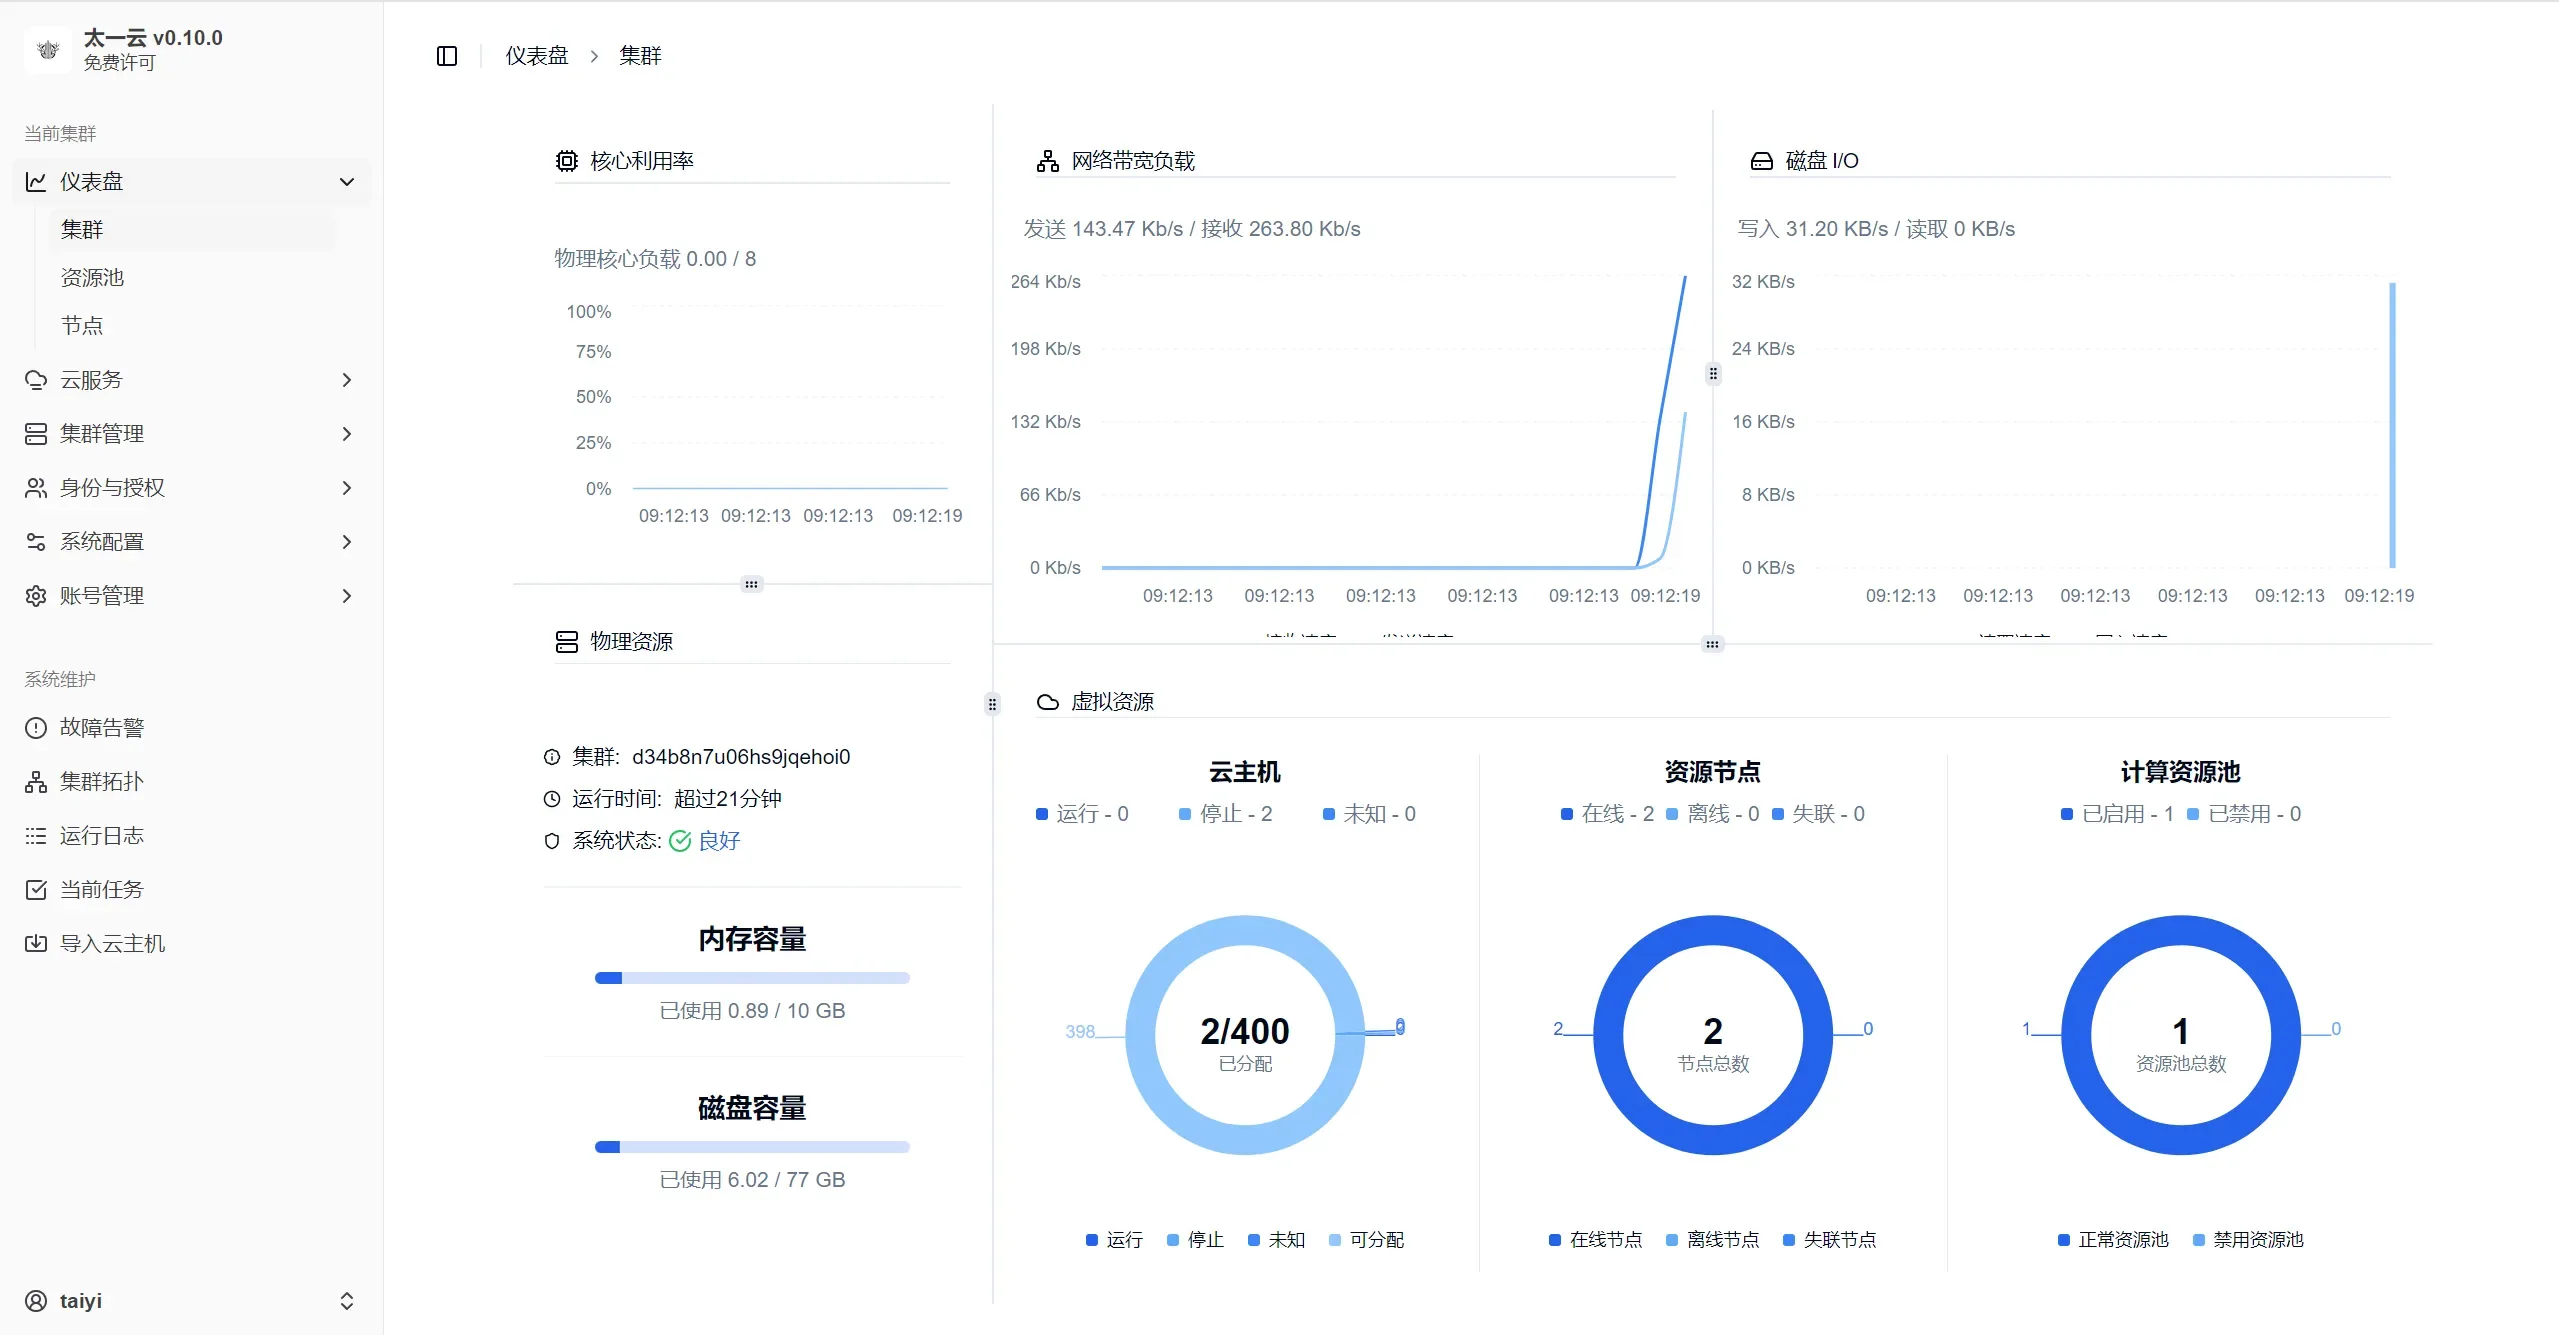This screenshot has width=2559, height=1335.
Task: Click resize handle between network and disk panels
Action: click(x=1713, y=374)
